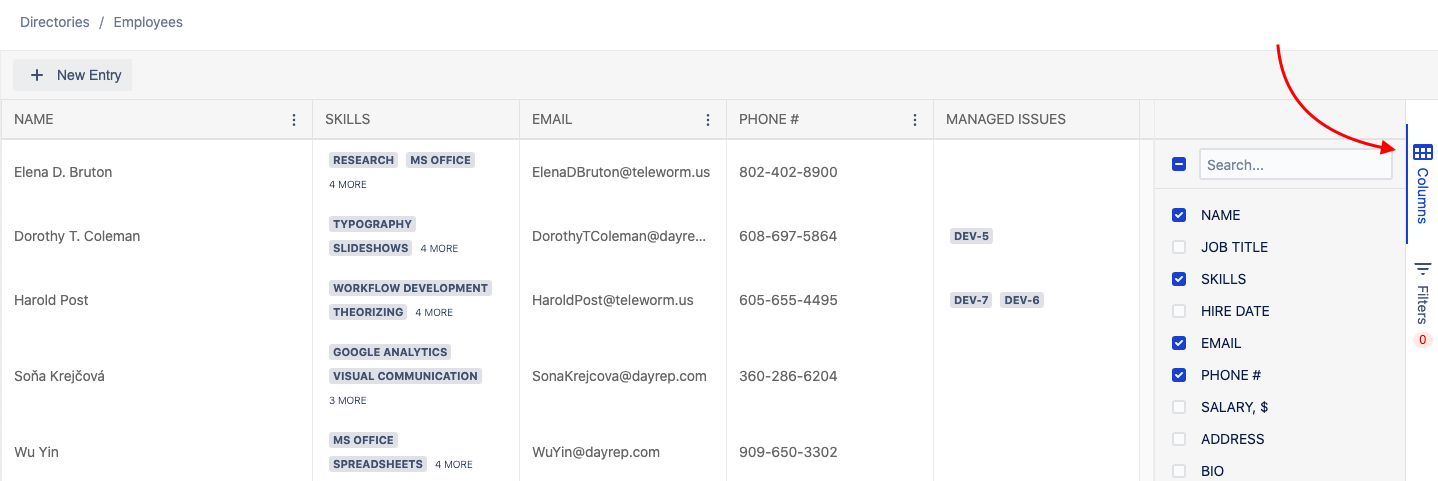This screenshot has width=1438, height=481.
Task: Uncheck the SKILLS column checkbox
Action: coord(1179,279)
